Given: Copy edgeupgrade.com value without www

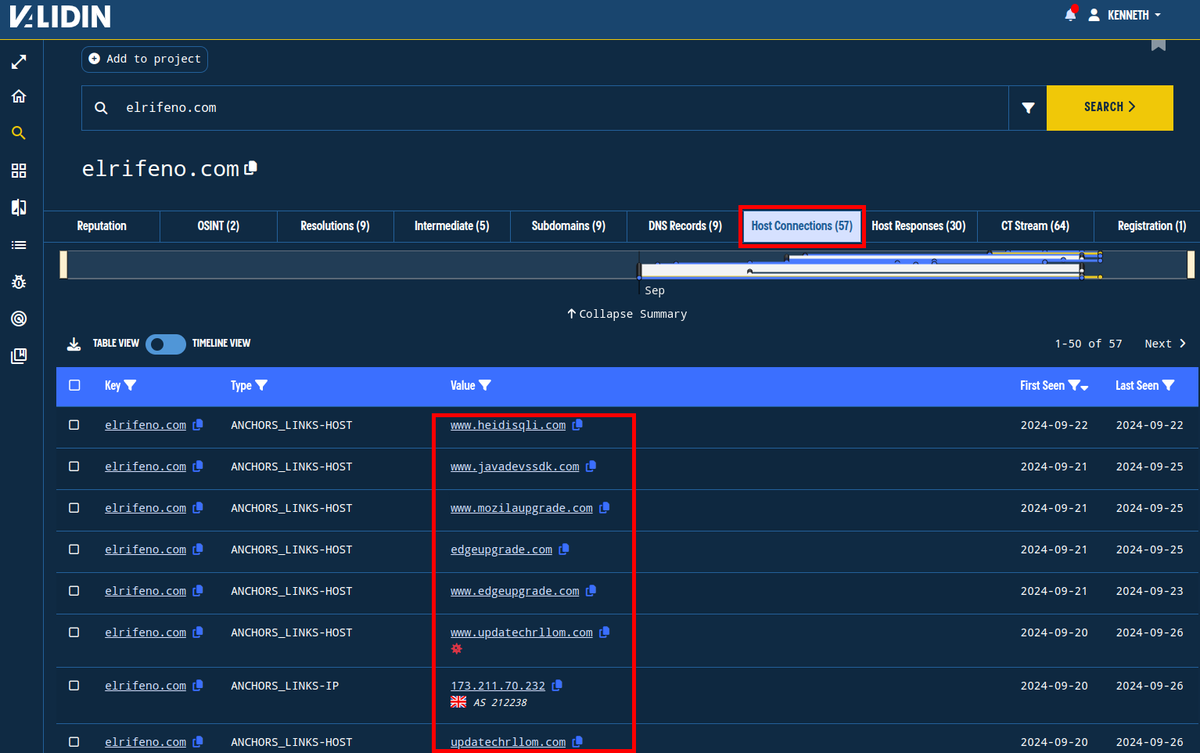Looking at the screenshot, I should tap(564, 549).
